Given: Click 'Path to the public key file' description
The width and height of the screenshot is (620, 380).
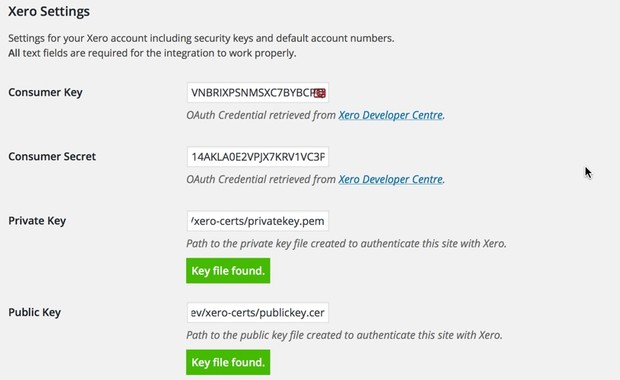Looking at the screenshot, I should coord(344,335).
